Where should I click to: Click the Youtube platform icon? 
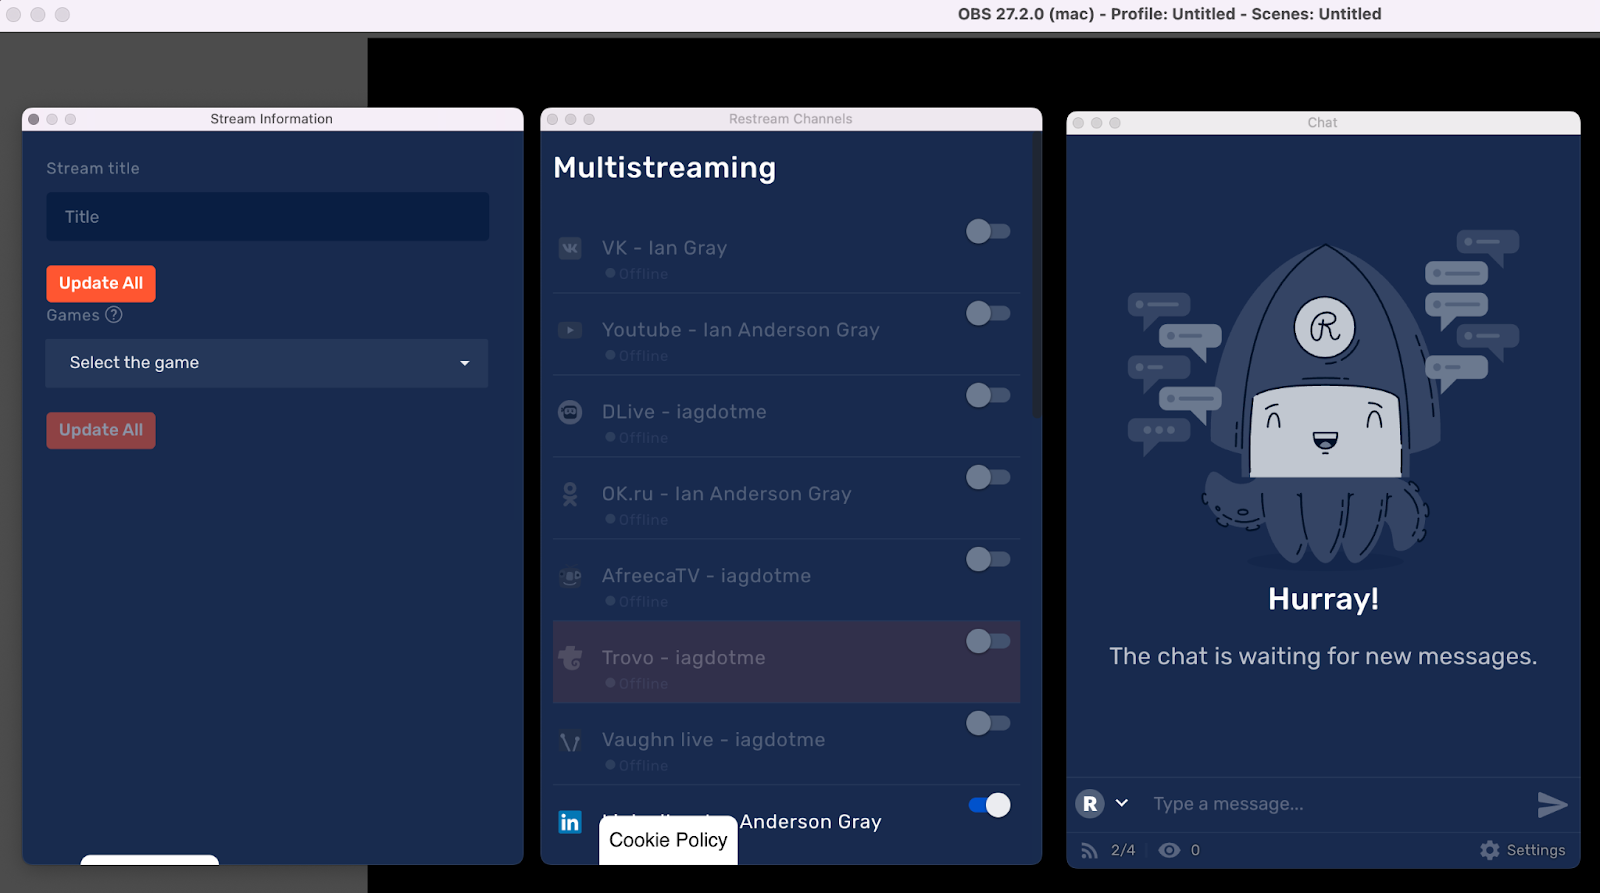[570, 330]
